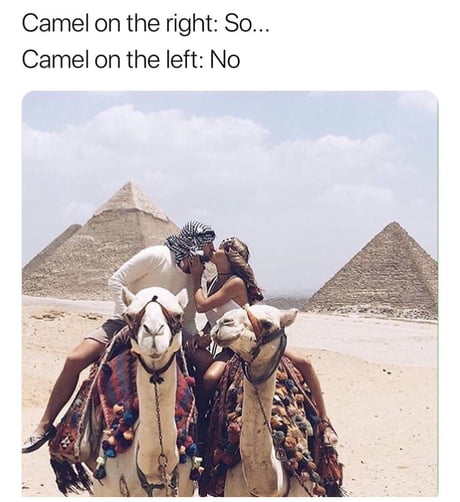Click the "Camel on the right: So..." caption line
The width and height of the screenshot is (460, 502).
point(145,24)
